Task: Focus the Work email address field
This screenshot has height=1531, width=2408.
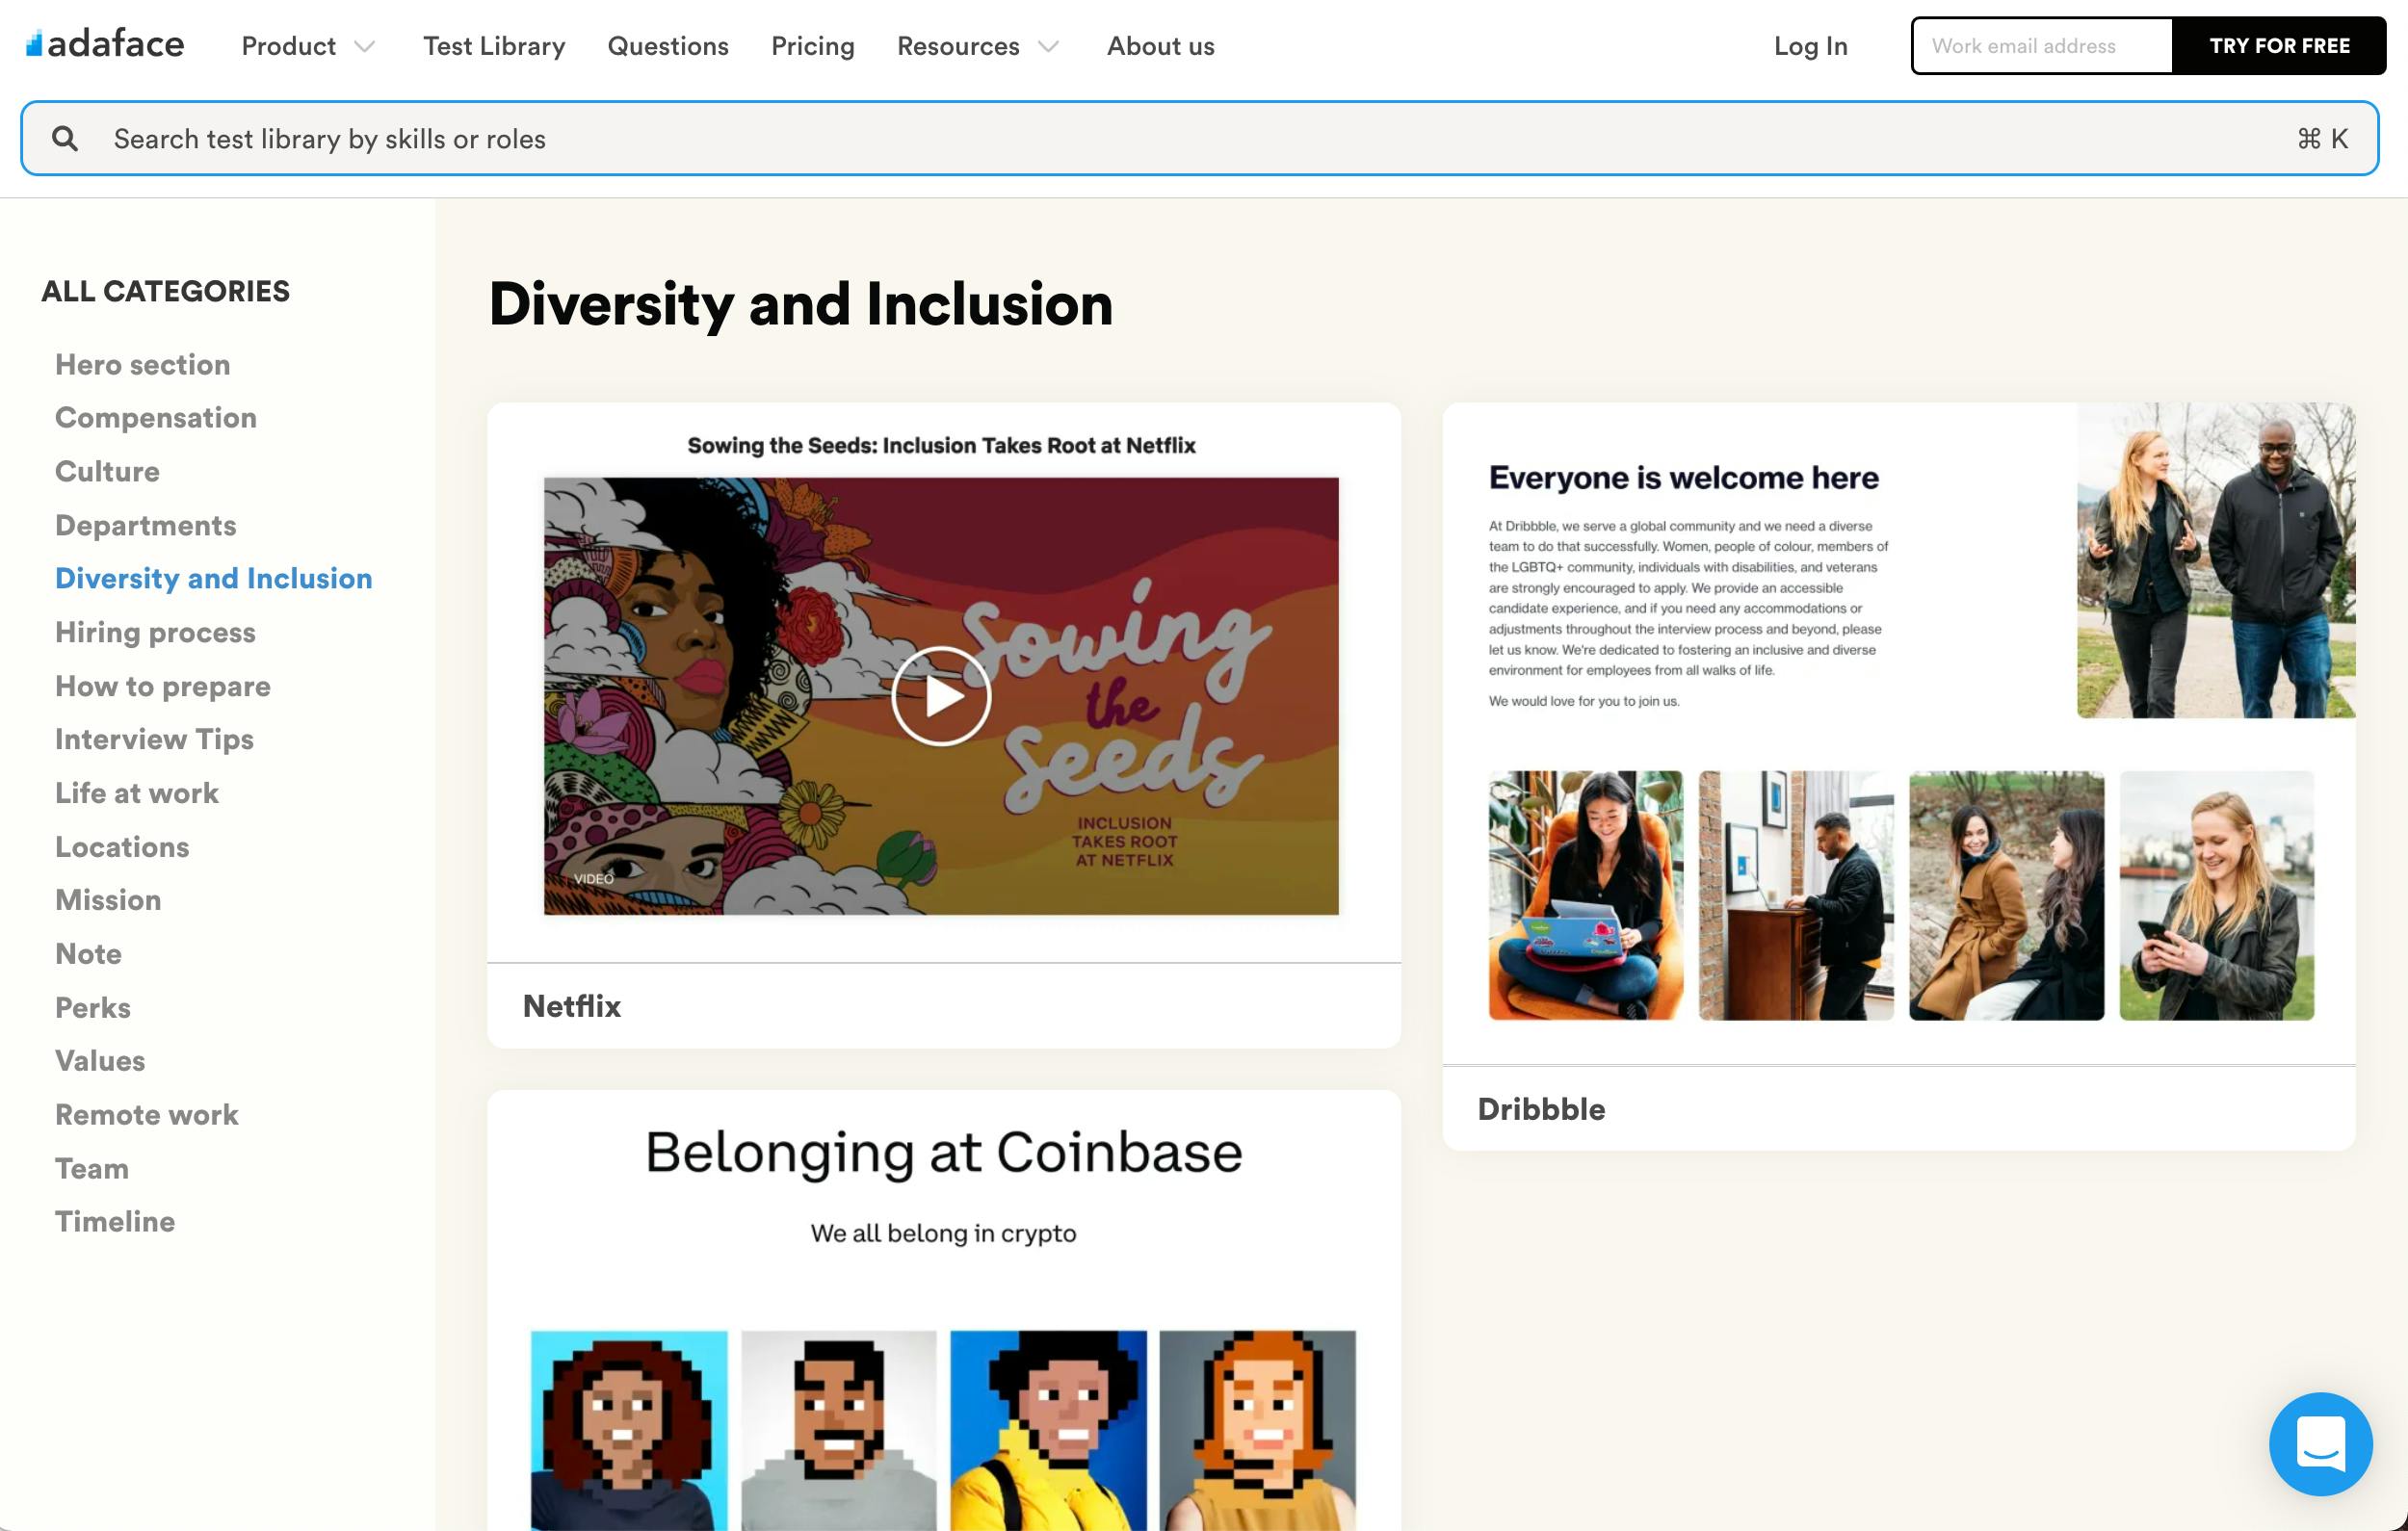Action: tap(2042, 46)
